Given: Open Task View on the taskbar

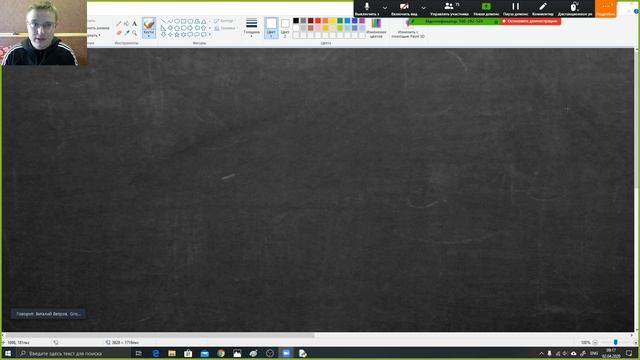Looking at the screenshot, I should tap(139, 353).
